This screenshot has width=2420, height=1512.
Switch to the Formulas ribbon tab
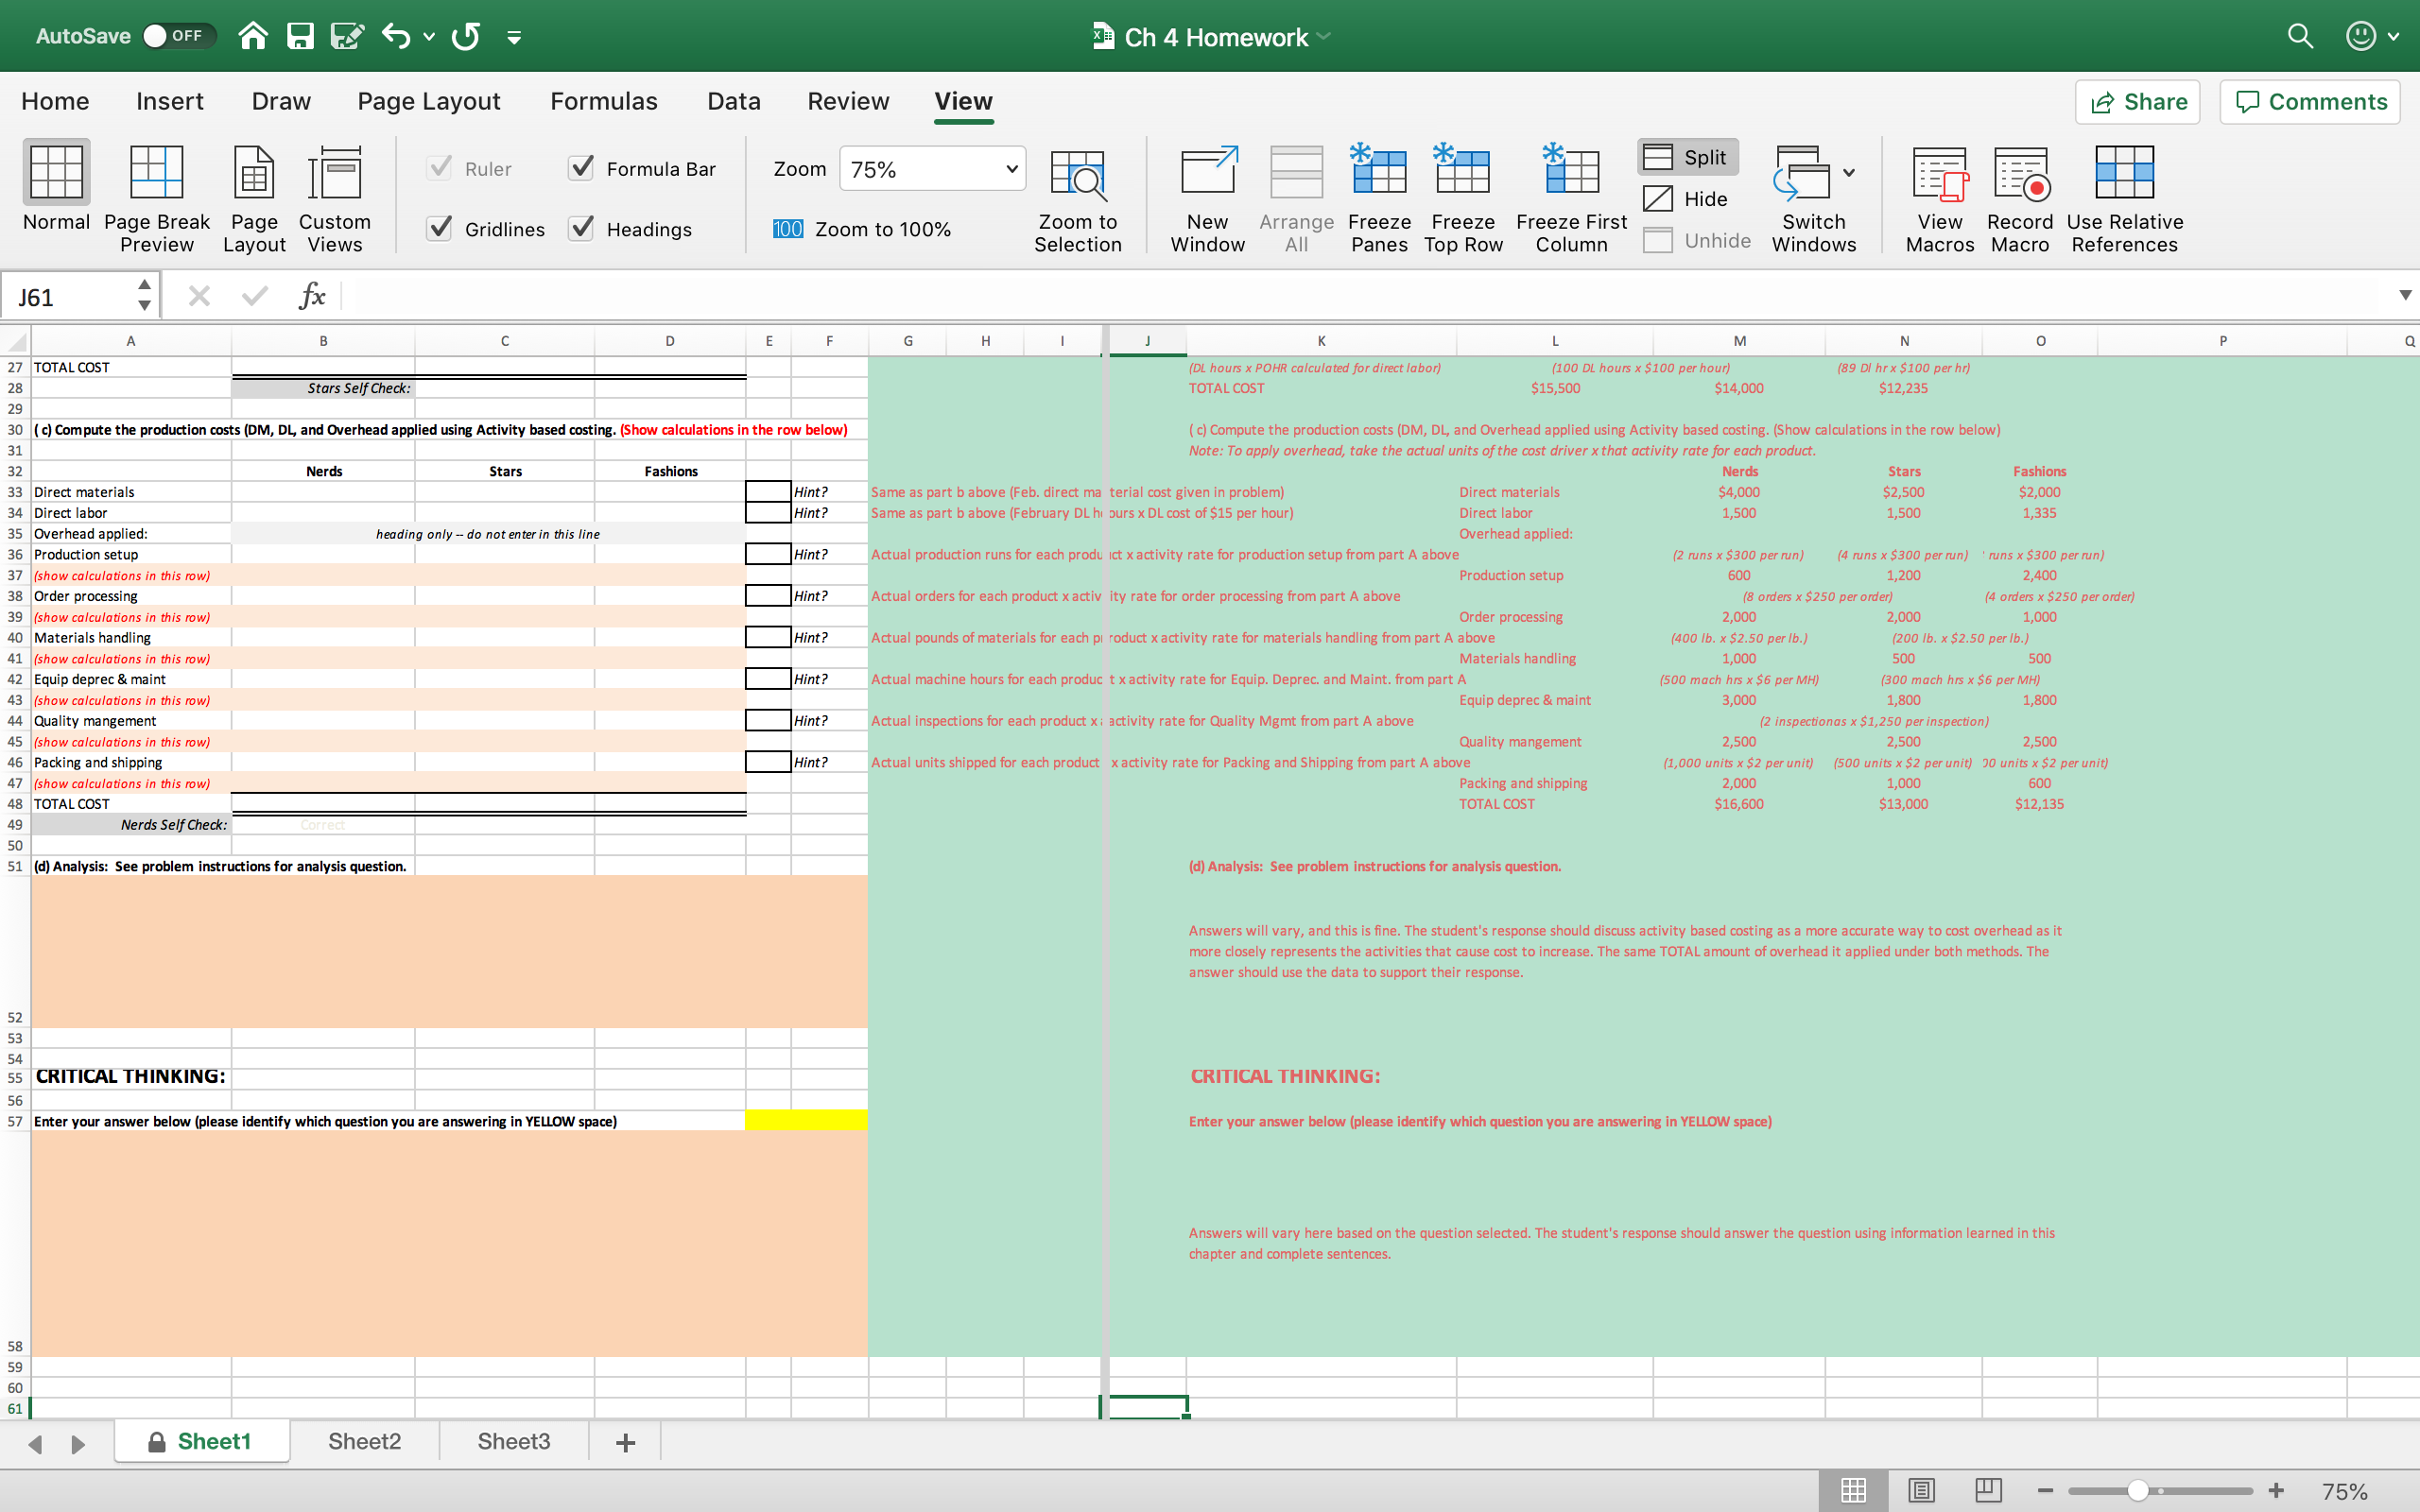(x=604, y=101)
